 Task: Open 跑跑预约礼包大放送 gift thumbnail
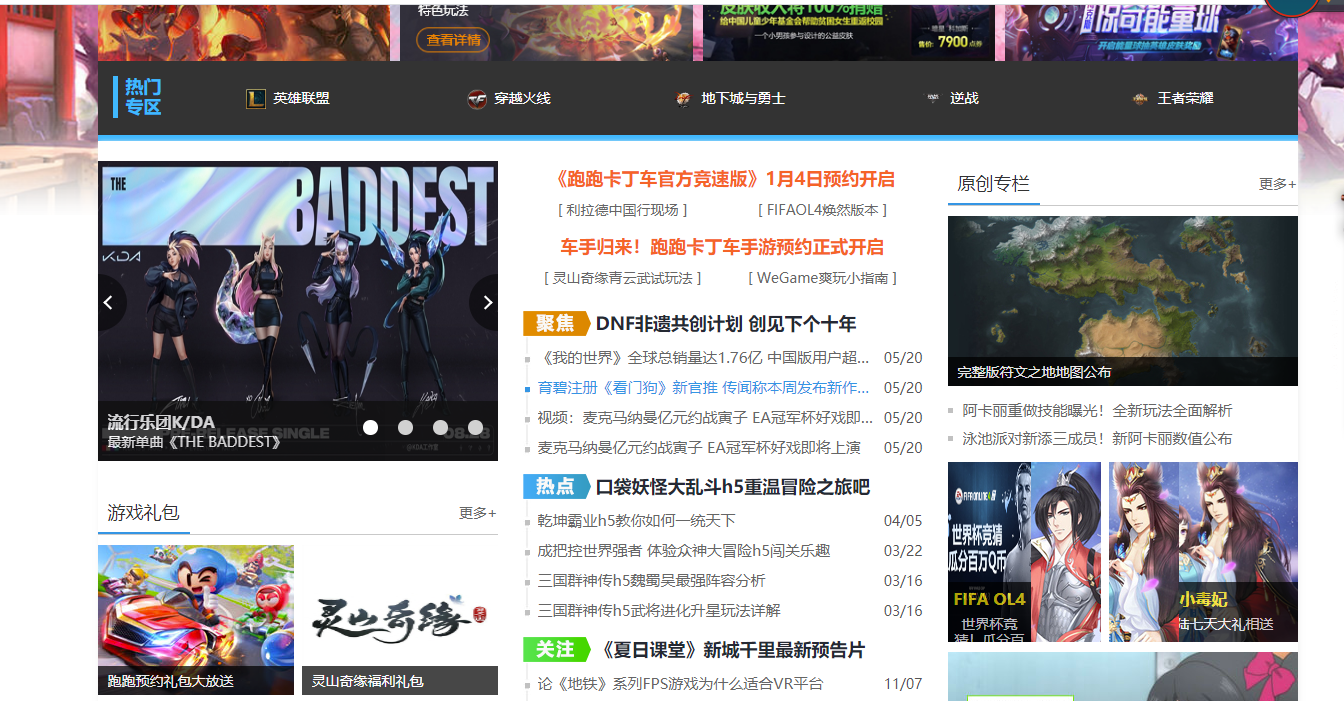196,620
